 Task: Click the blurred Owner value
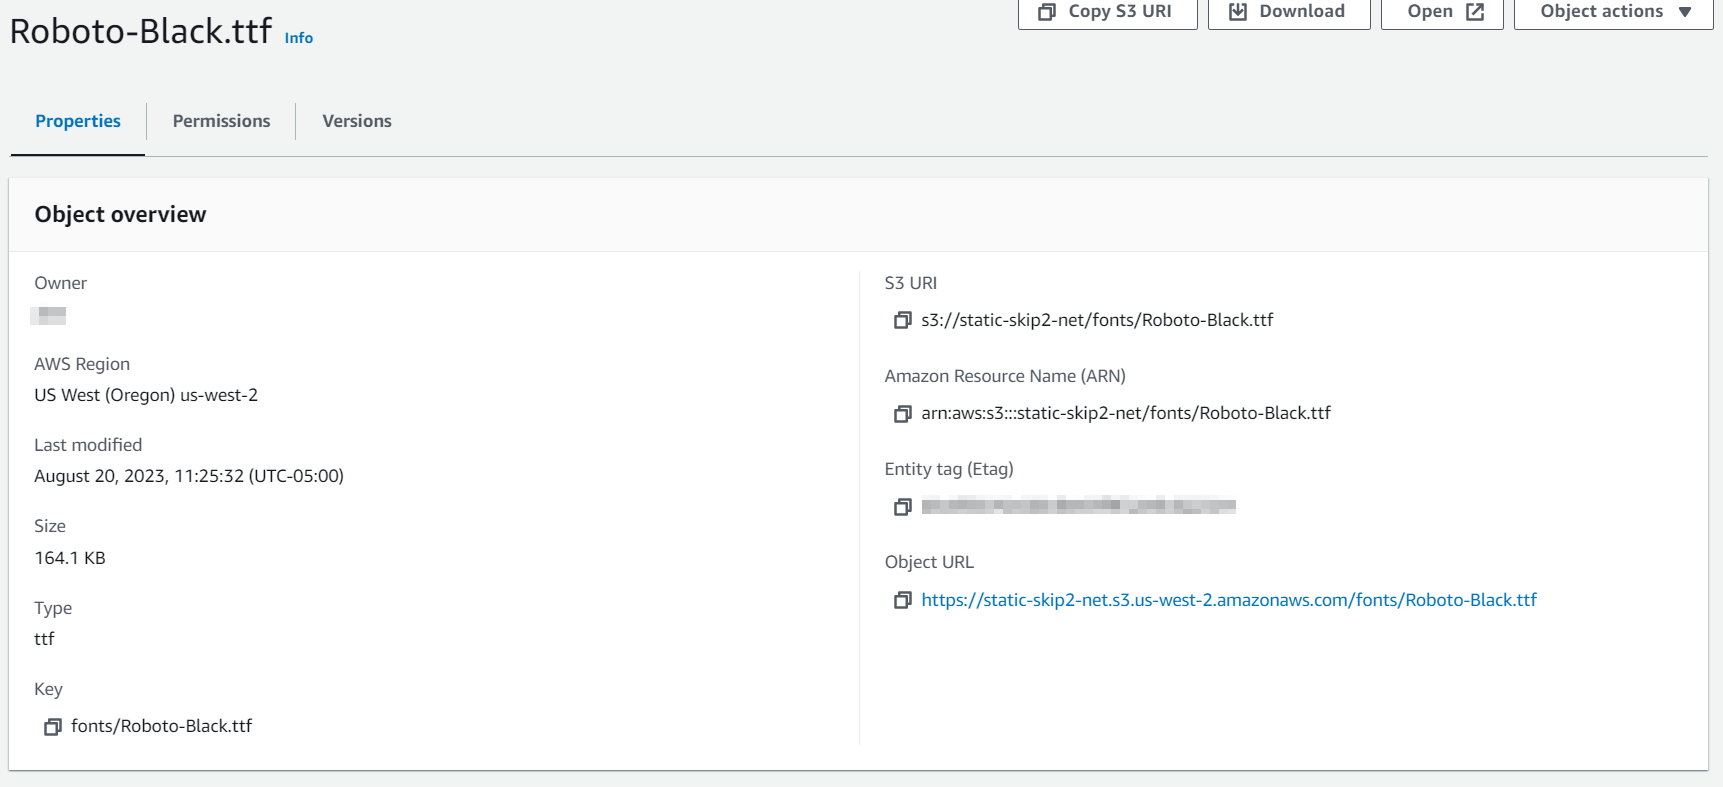(x=48, y=316)
